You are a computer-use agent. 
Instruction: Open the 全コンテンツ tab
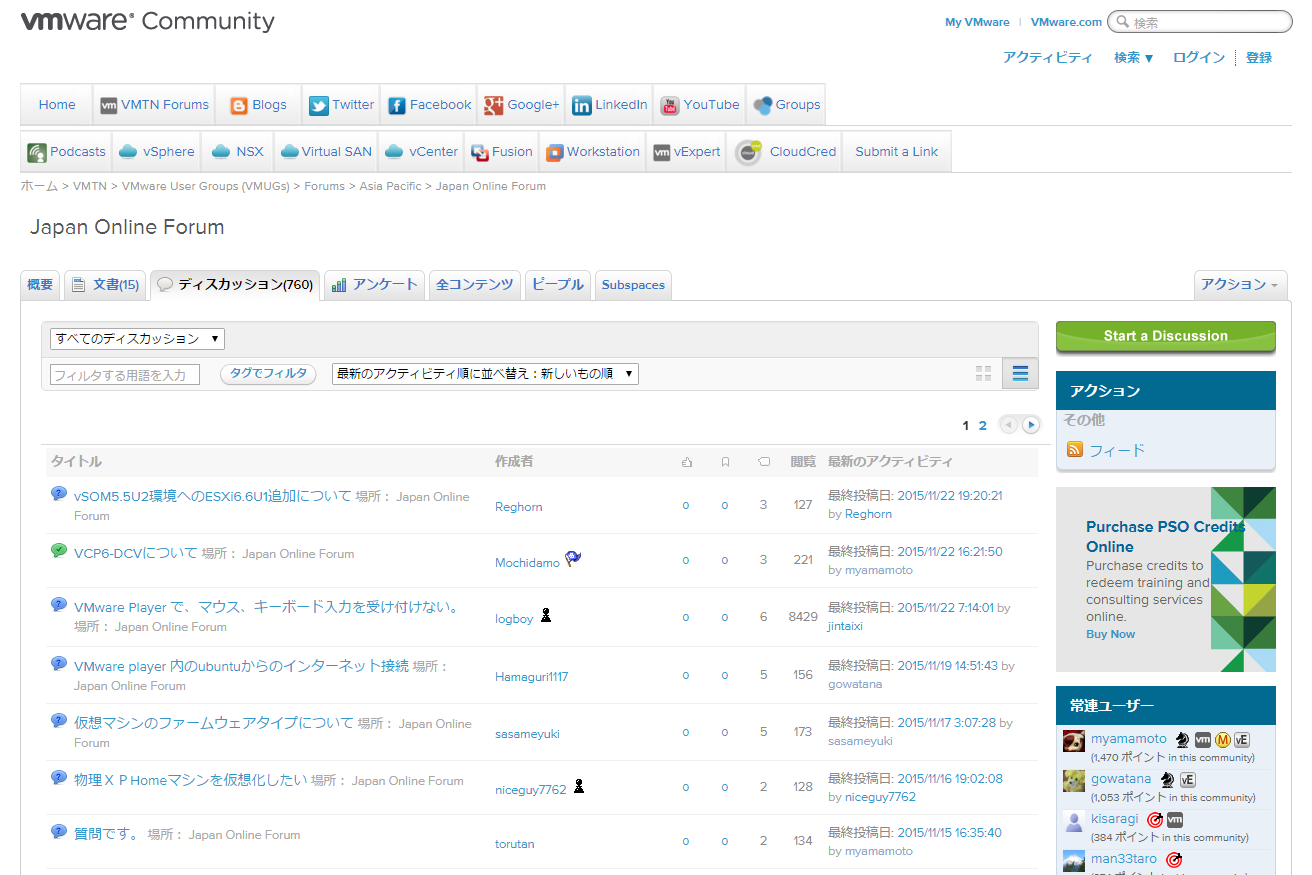[475, 285]
